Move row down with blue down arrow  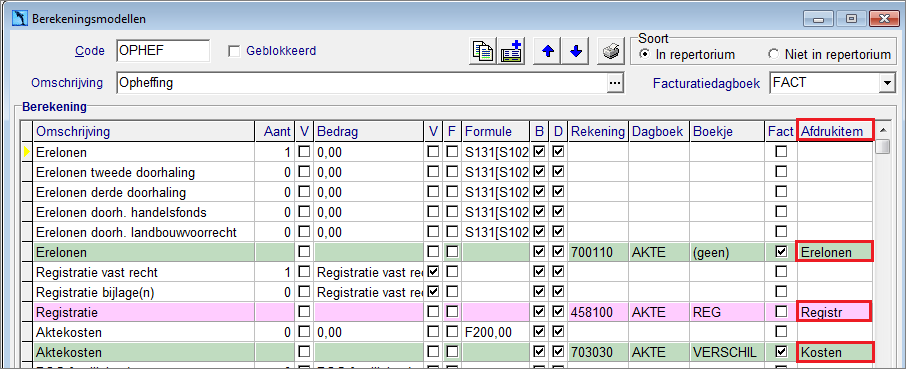click(575, 51)
